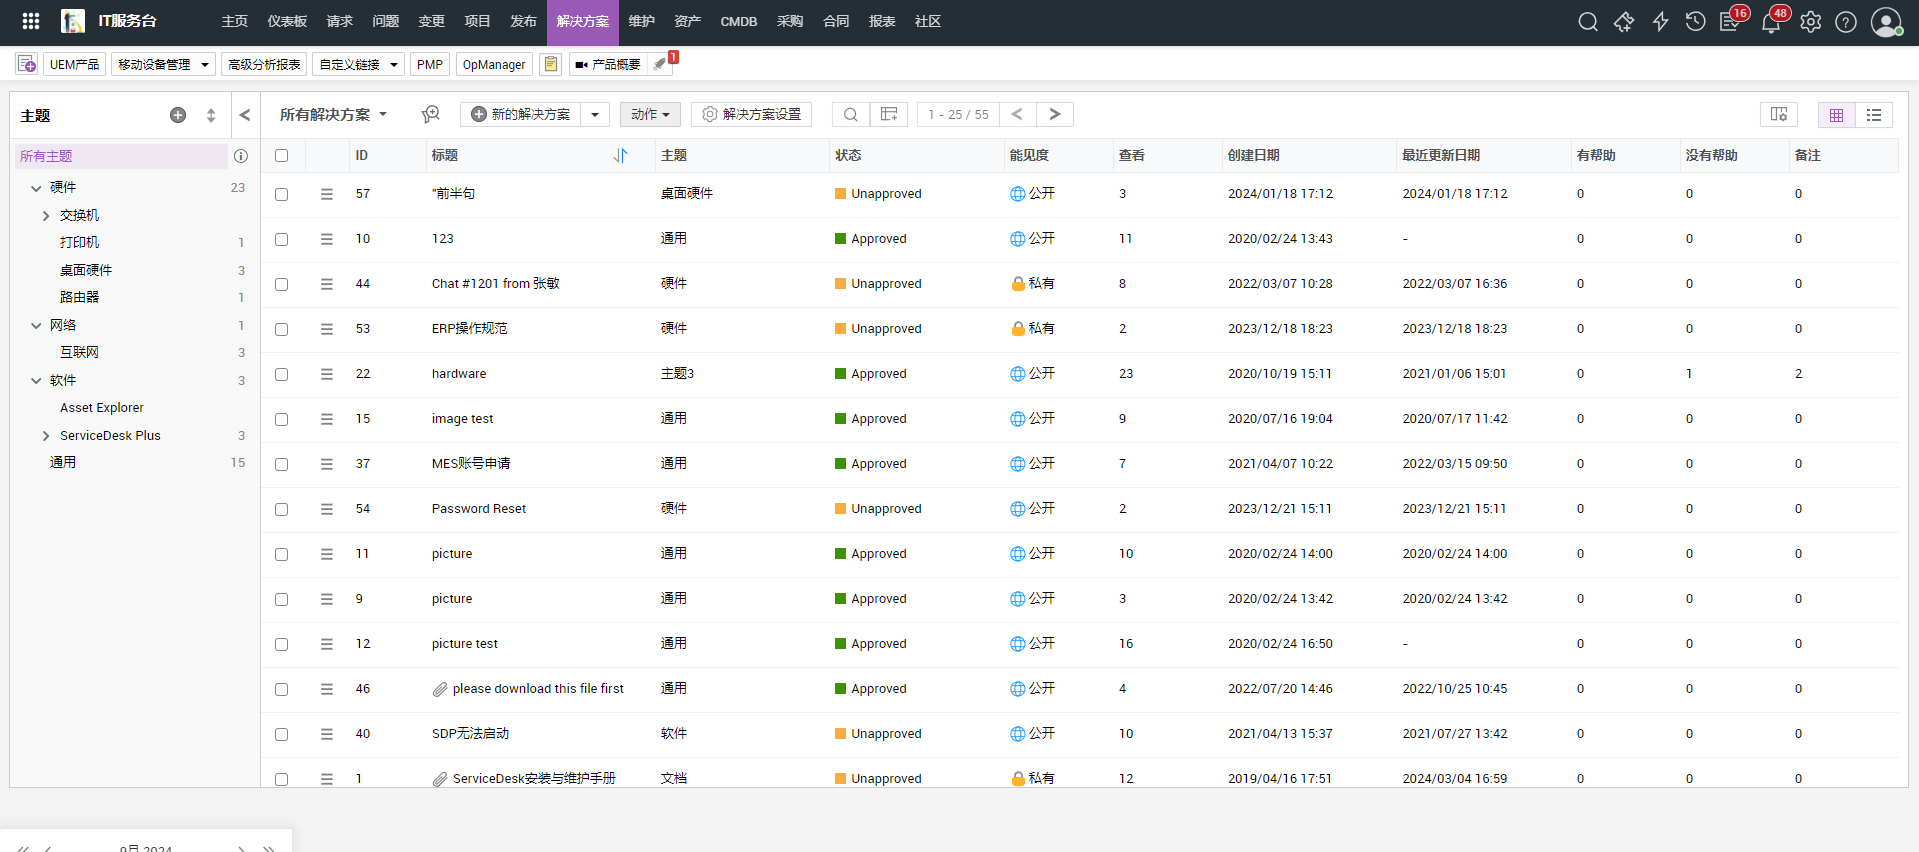The width and height of the screenshot is (1919, 852).
Task: Tick the checkbox for solution 'hardware'
Action: (282, 374)
